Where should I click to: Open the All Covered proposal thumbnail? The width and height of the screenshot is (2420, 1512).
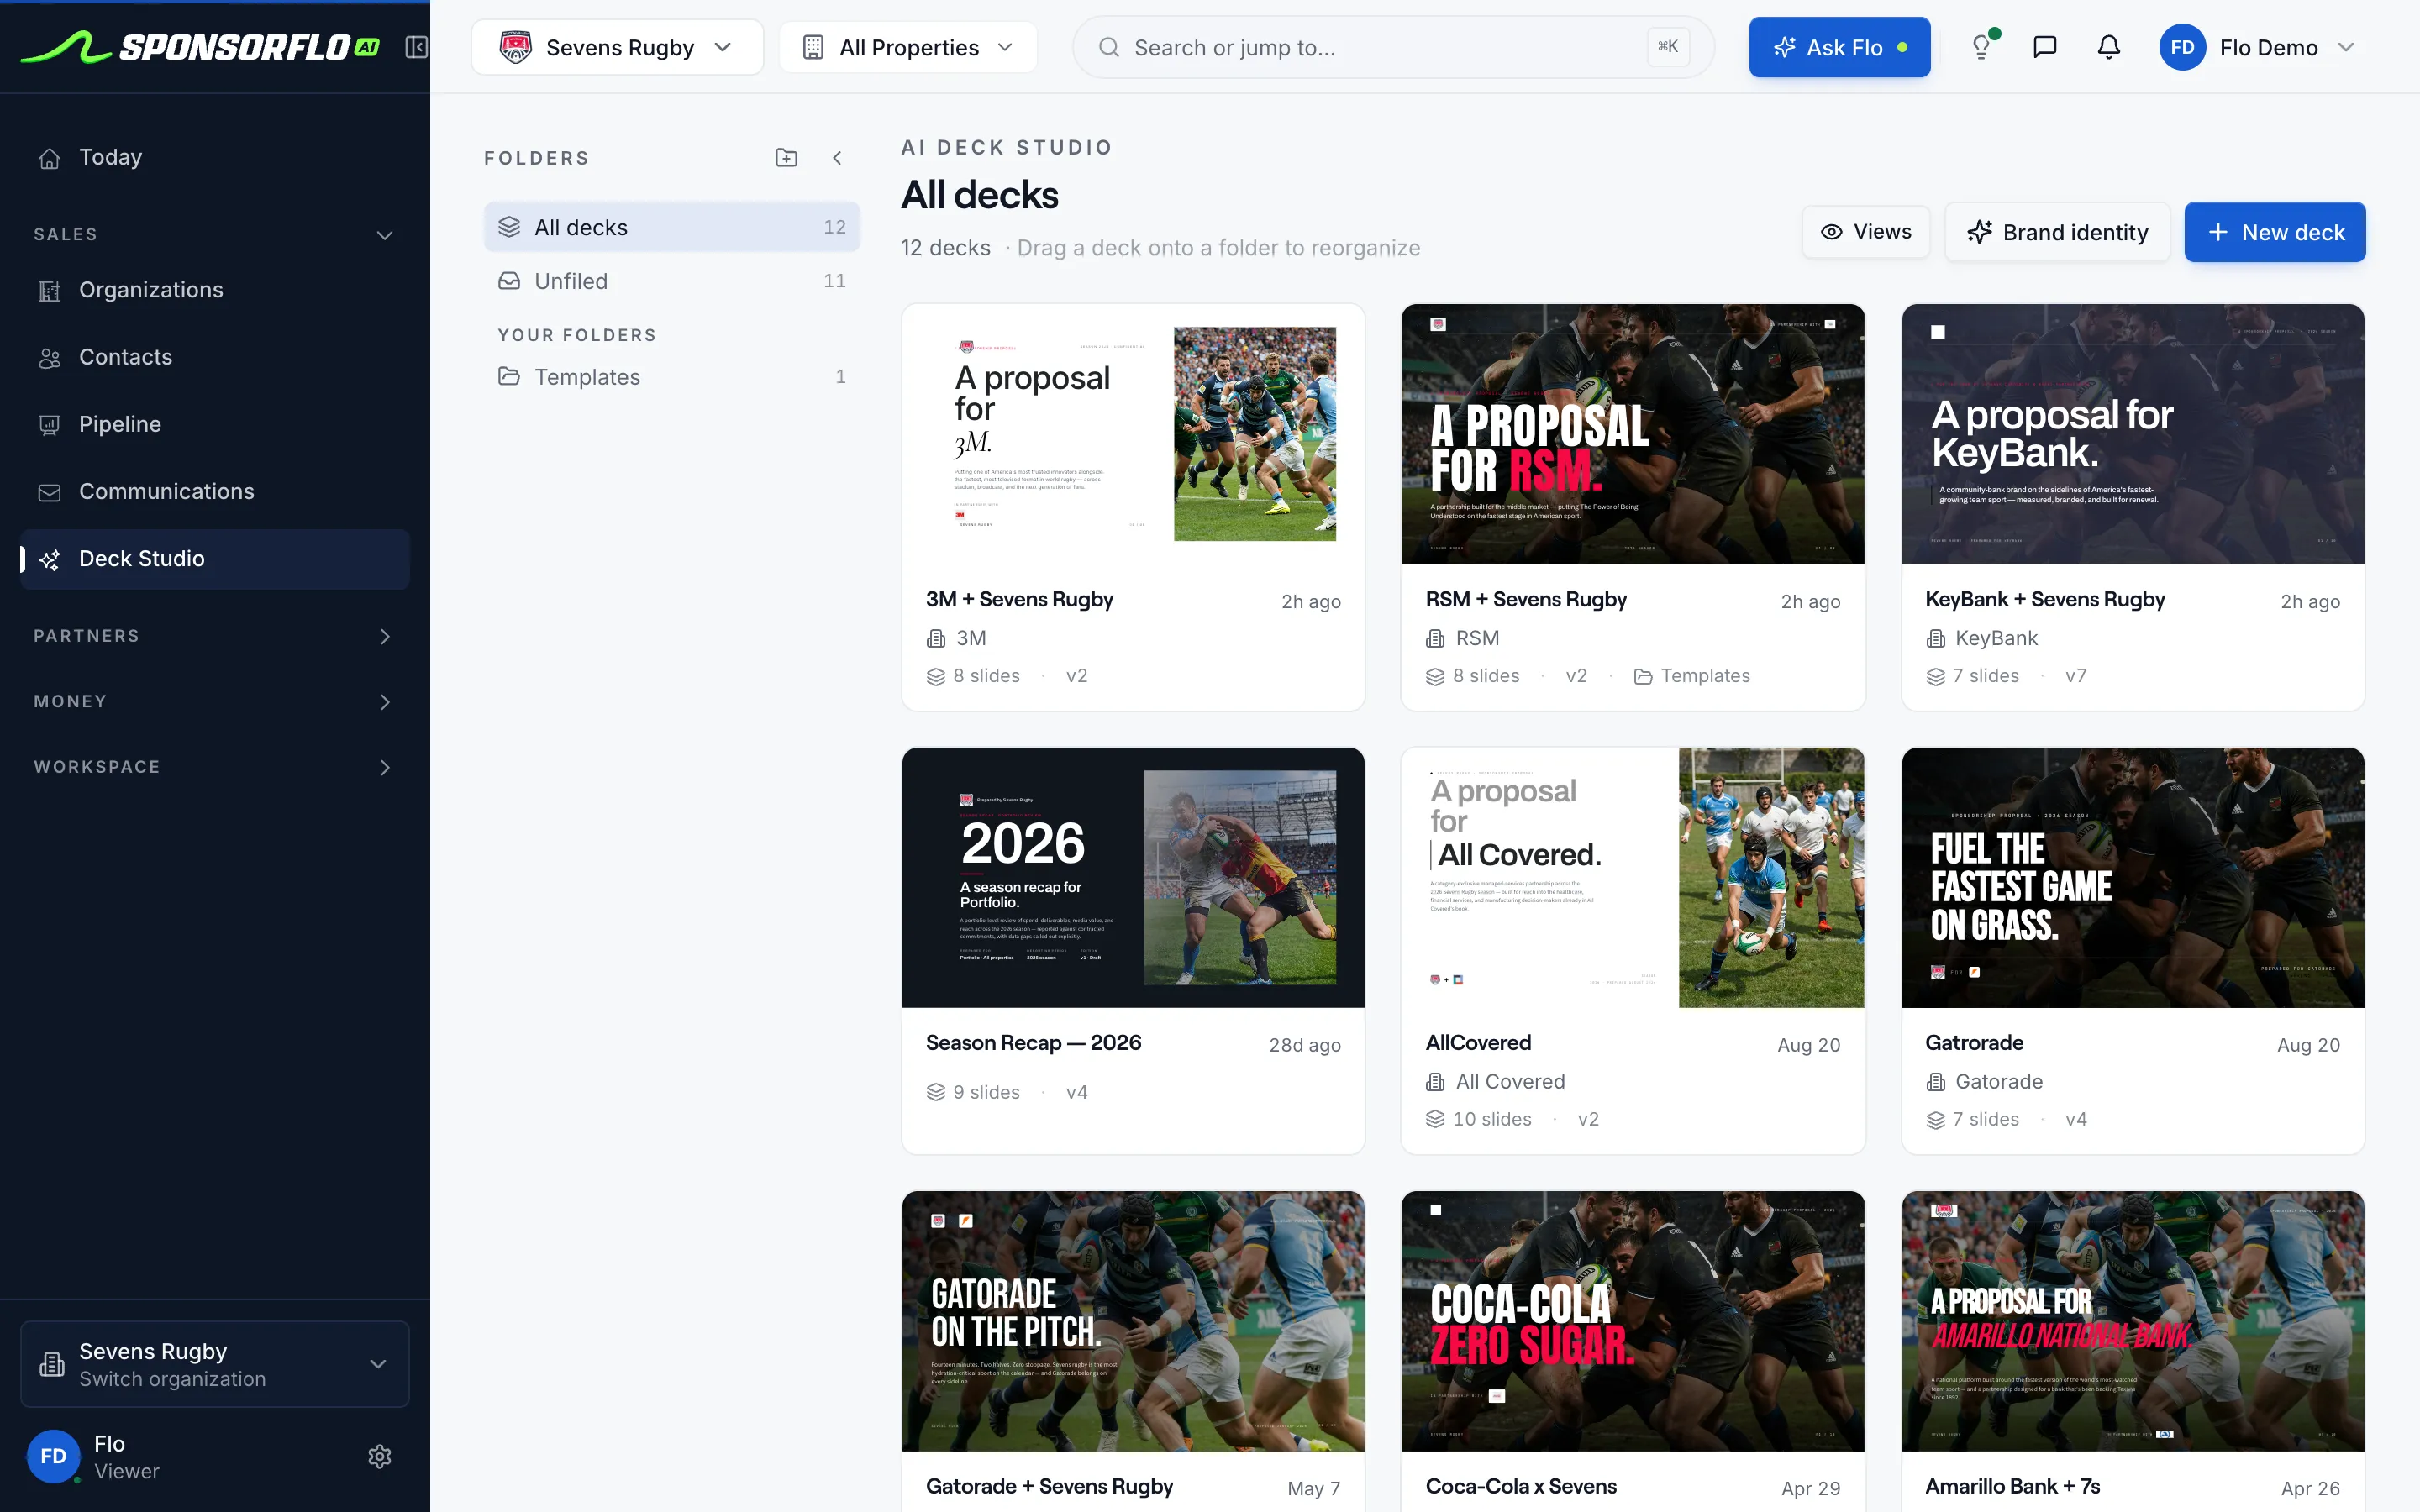[x=1632, y=877]
